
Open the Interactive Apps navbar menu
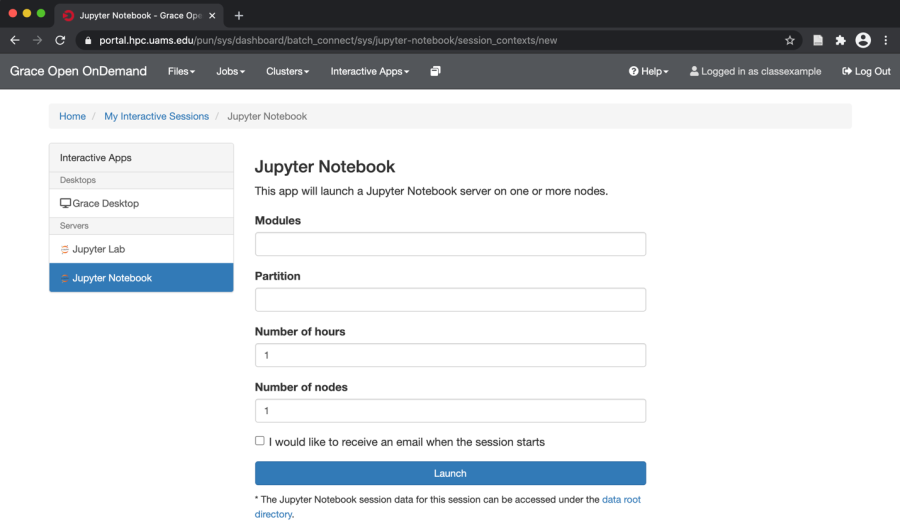point(369,71)
